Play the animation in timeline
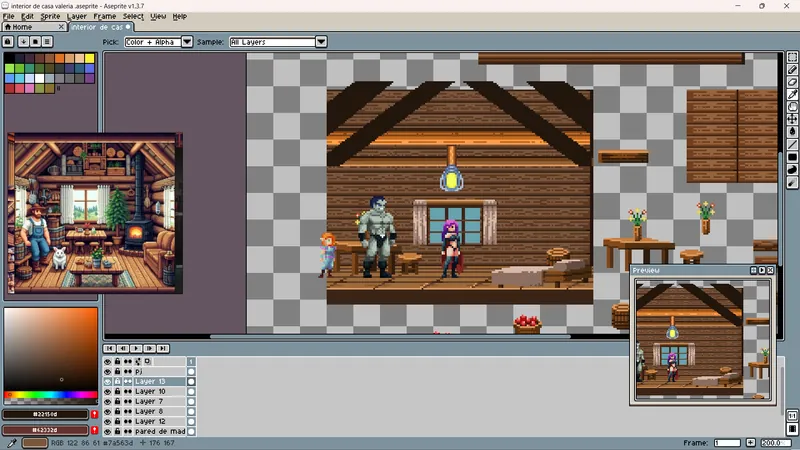Screen dimensions: 800x450 (136, 348)
